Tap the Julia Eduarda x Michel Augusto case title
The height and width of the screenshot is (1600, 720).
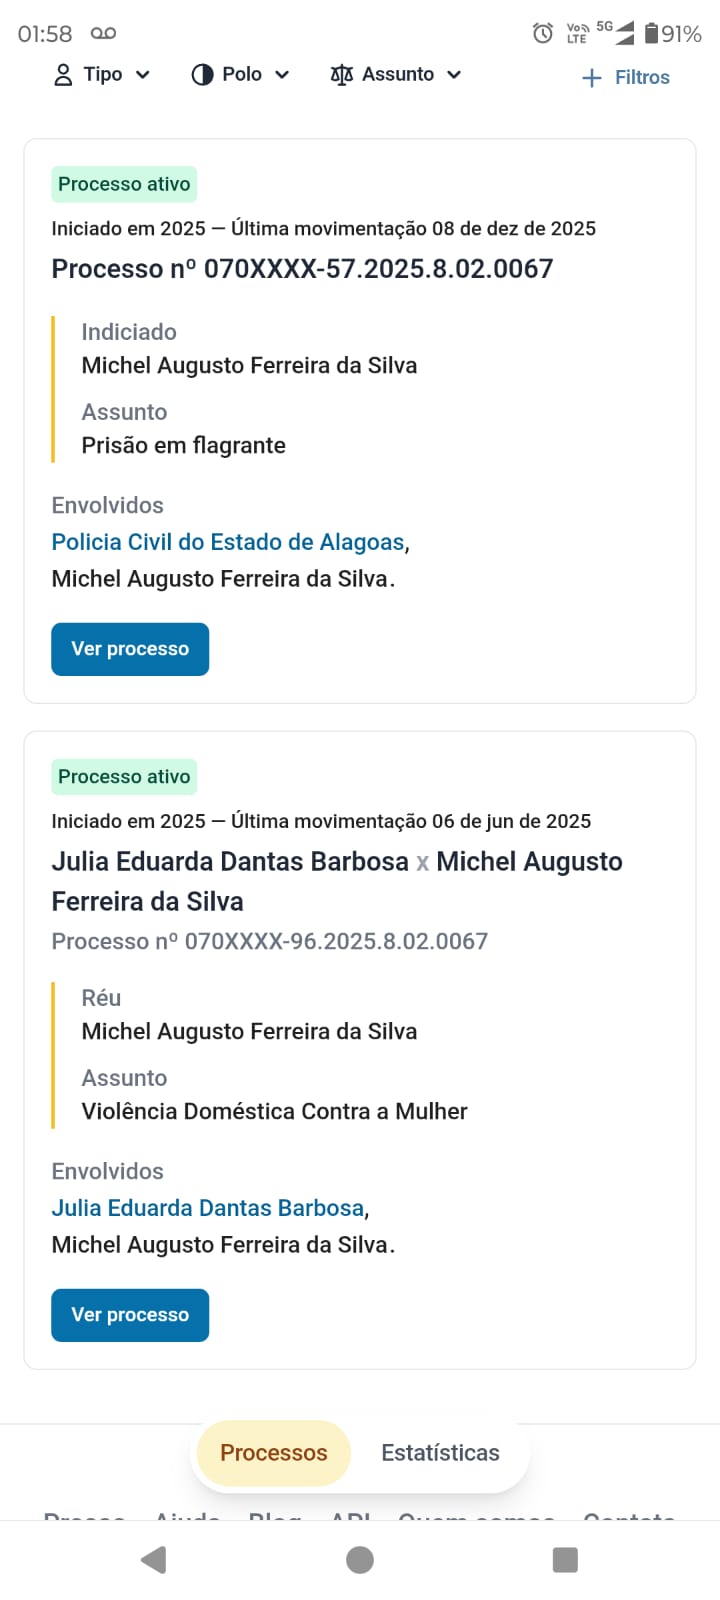336,880
